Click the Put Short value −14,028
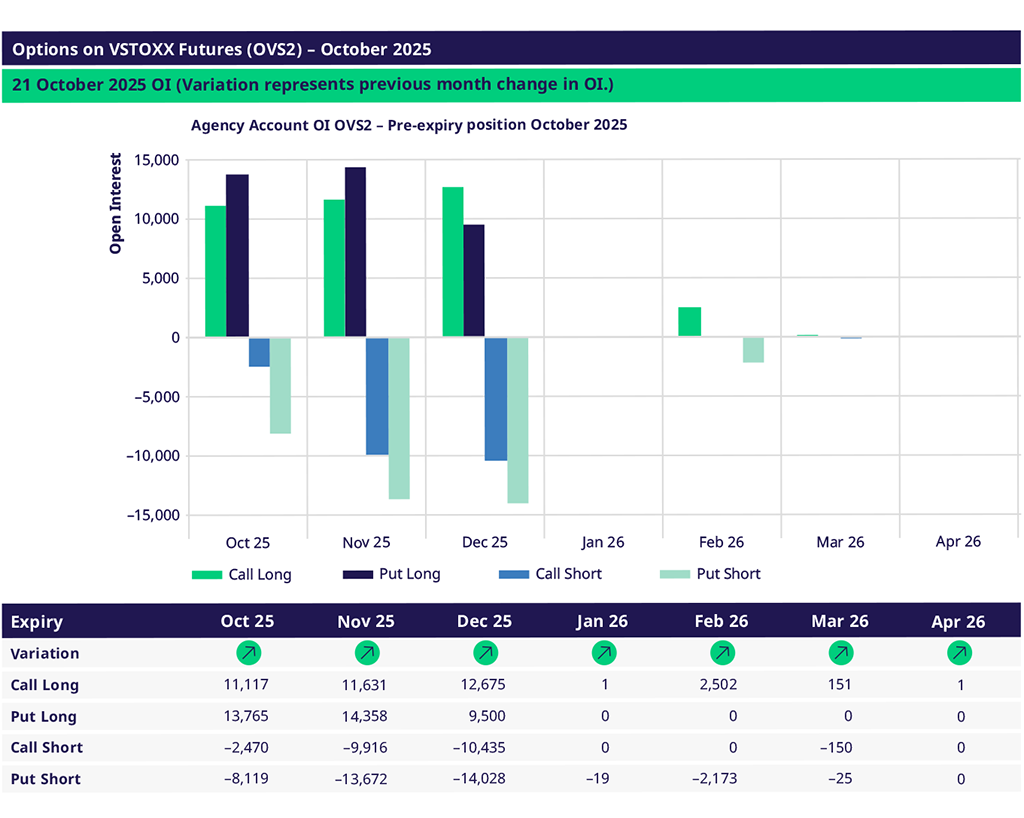1024x818 pixels. (x=485, y=779)
